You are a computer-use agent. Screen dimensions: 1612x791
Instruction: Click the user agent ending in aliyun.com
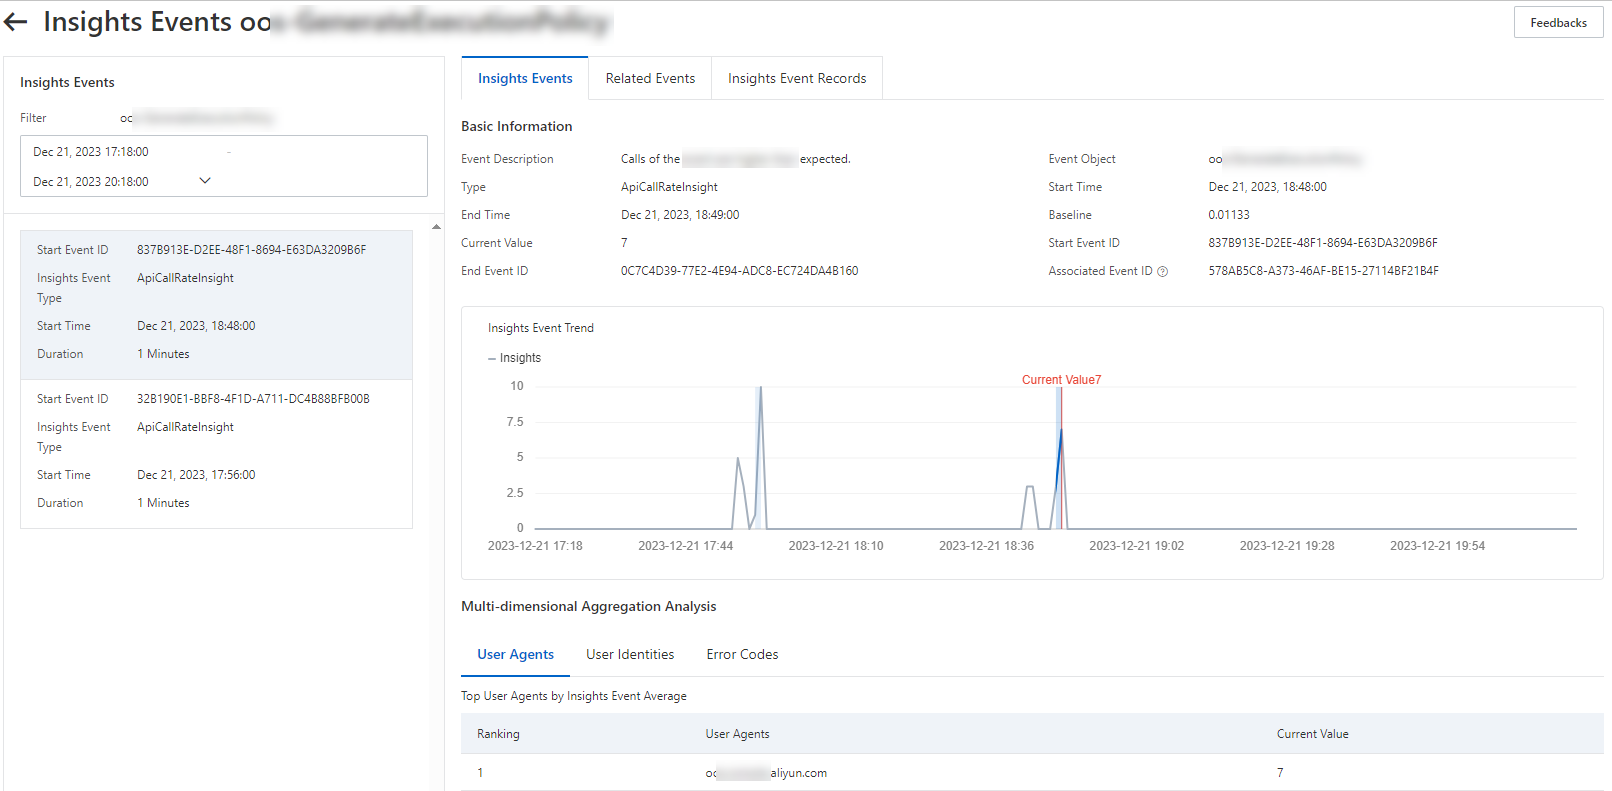(766, 773)
